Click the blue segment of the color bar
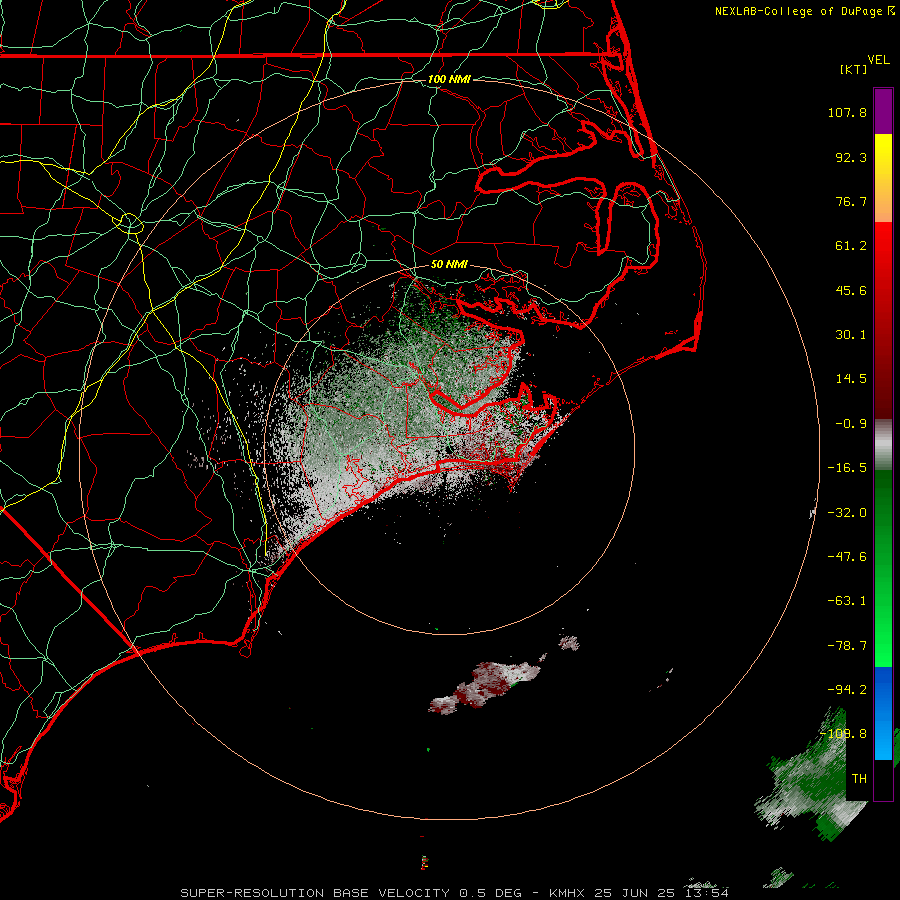 (x=883, y=713)
